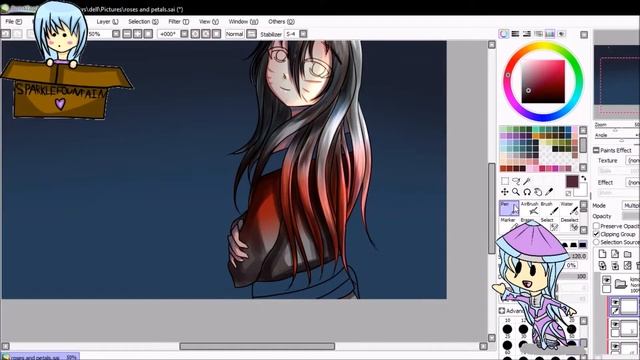Image resolution: width=640 pixels, height=360 pixels.
Task: Toggle the RGB slider panel icon
Action: pyautogui.click(x=516, y=34)
